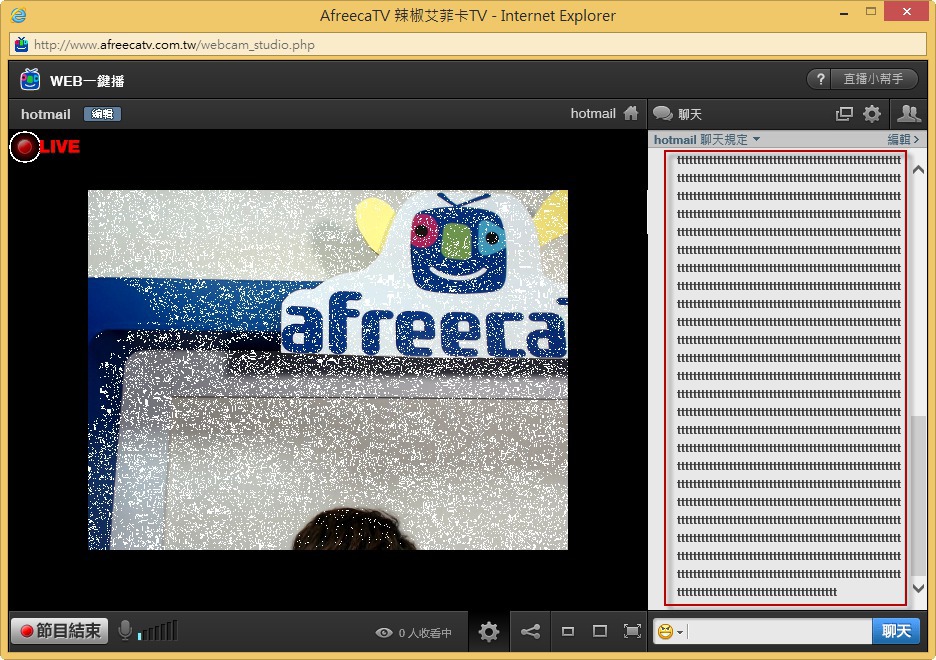Click the address bar URL

click(x=174, y=44)
